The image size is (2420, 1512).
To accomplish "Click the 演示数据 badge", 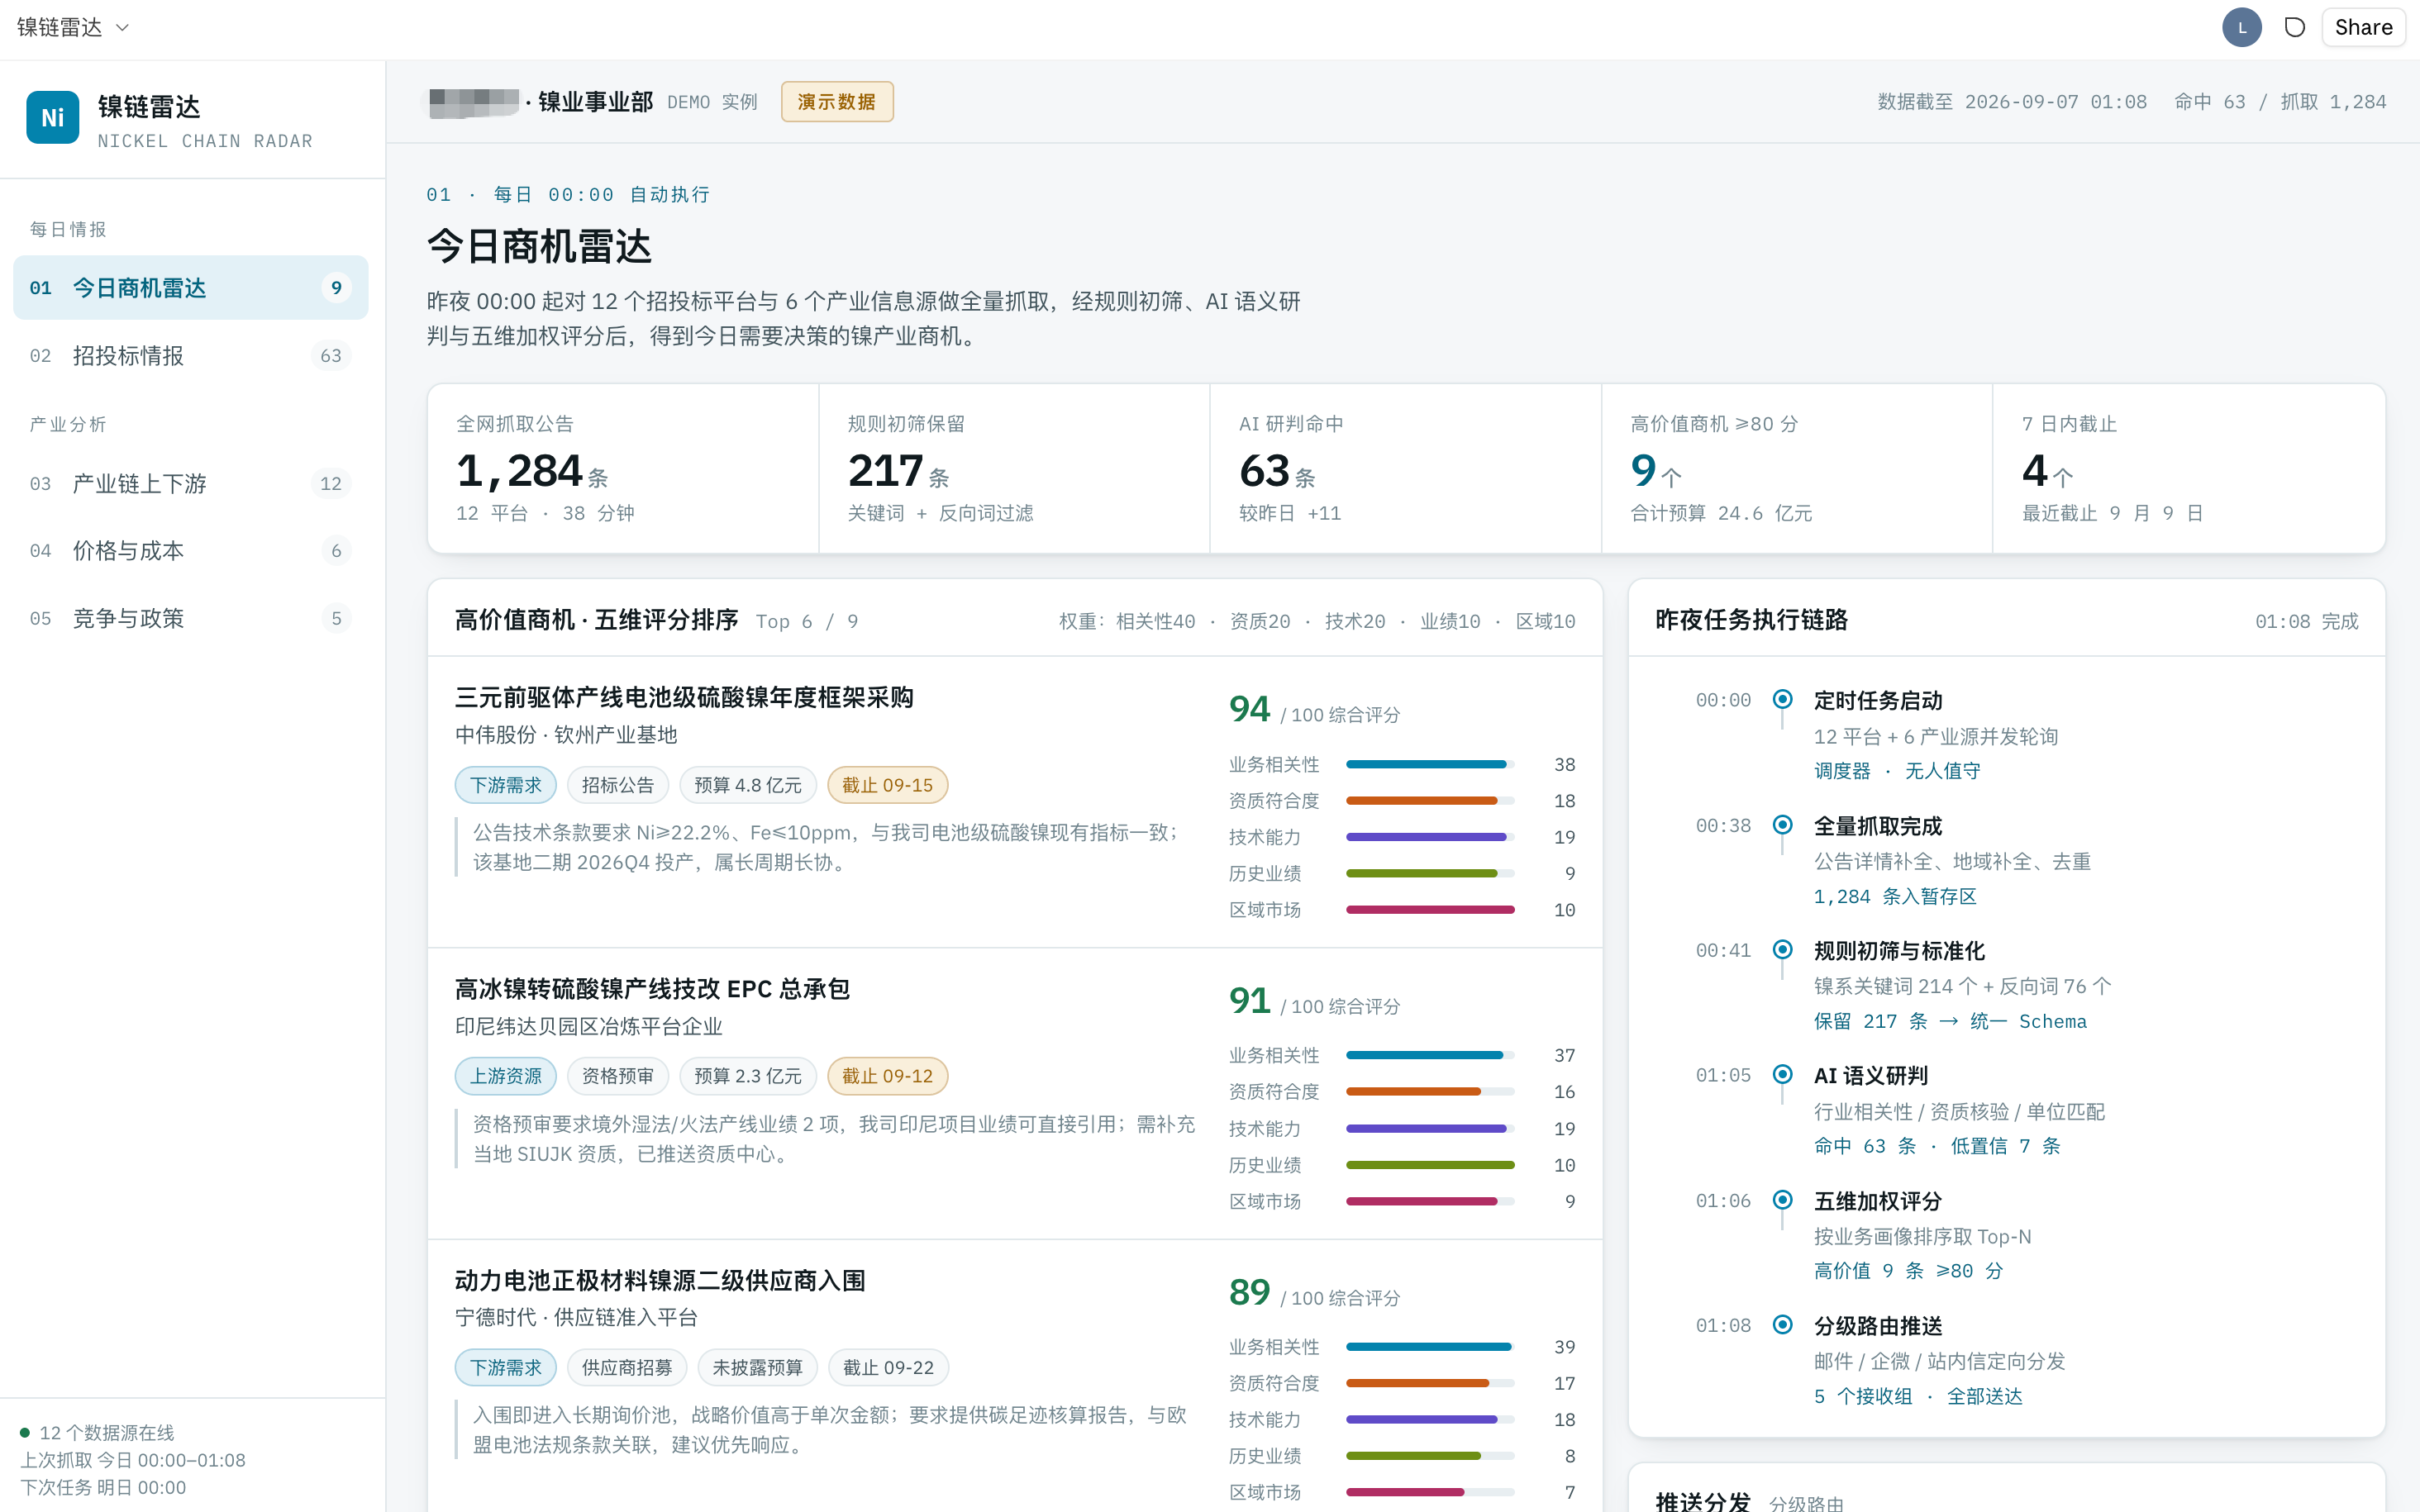I will (x=837, y=102).
